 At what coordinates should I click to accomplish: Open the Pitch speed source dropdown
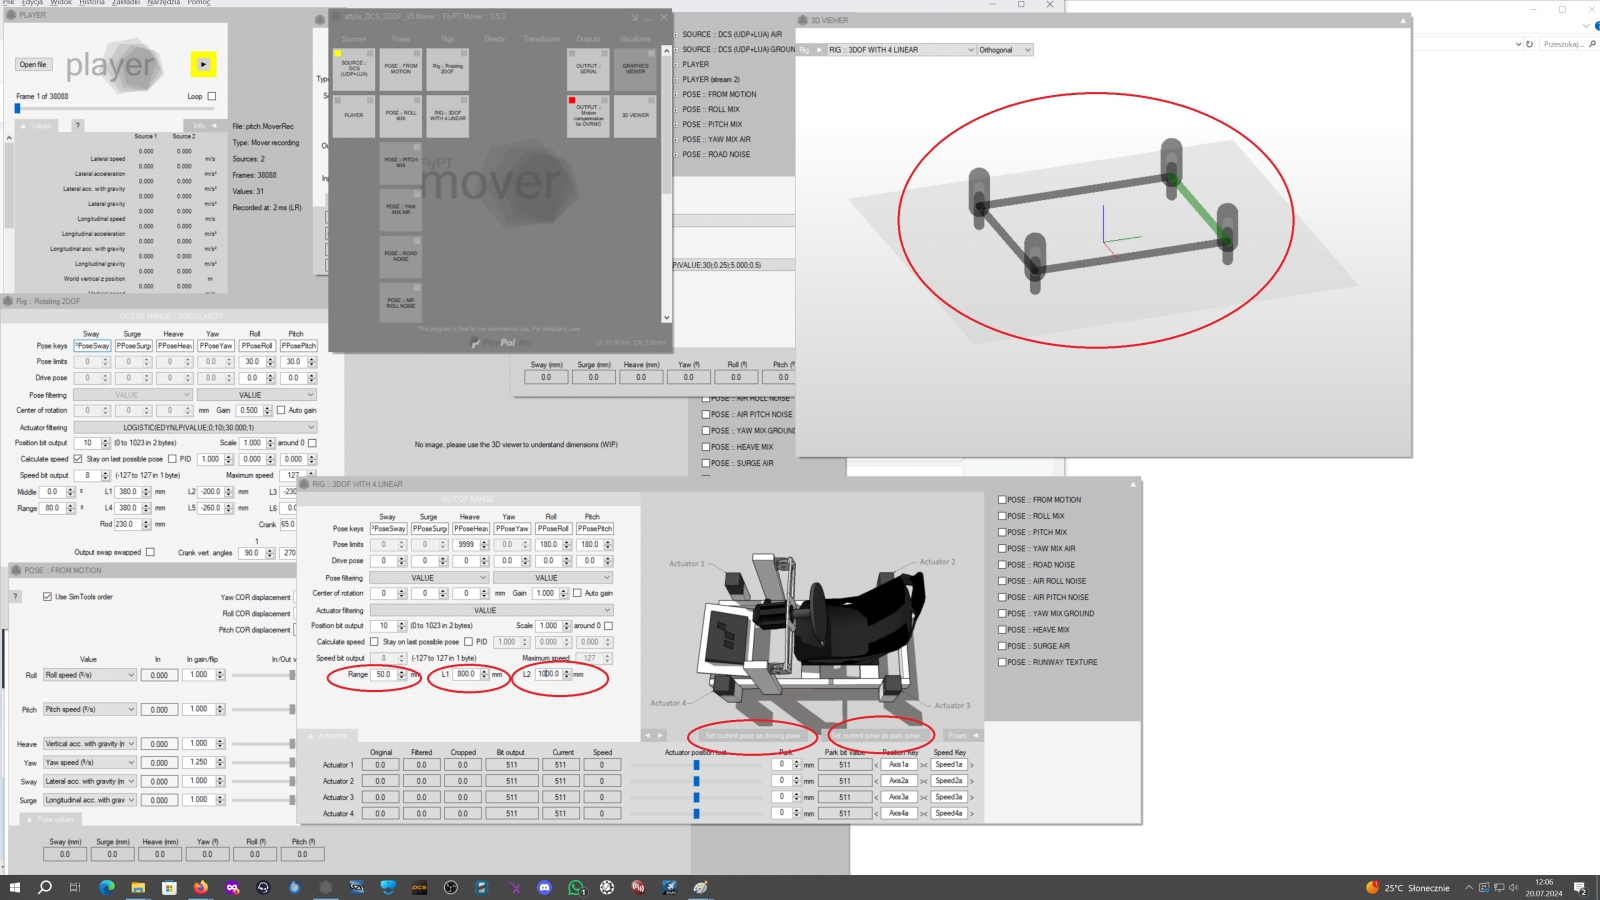pyautogui.click(x=89, y=709)
